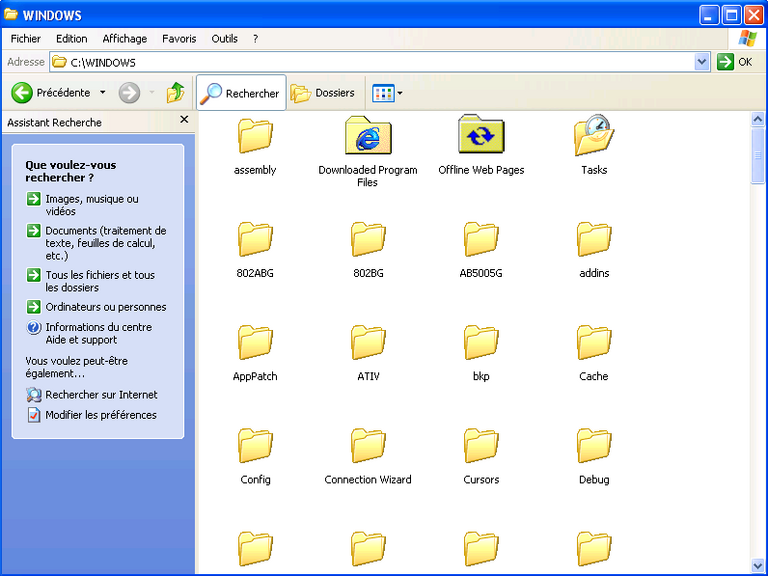Open the Edition menu
Image resolution: width=768 pixels, height=576 pixels.
click(x=72, y=39)
